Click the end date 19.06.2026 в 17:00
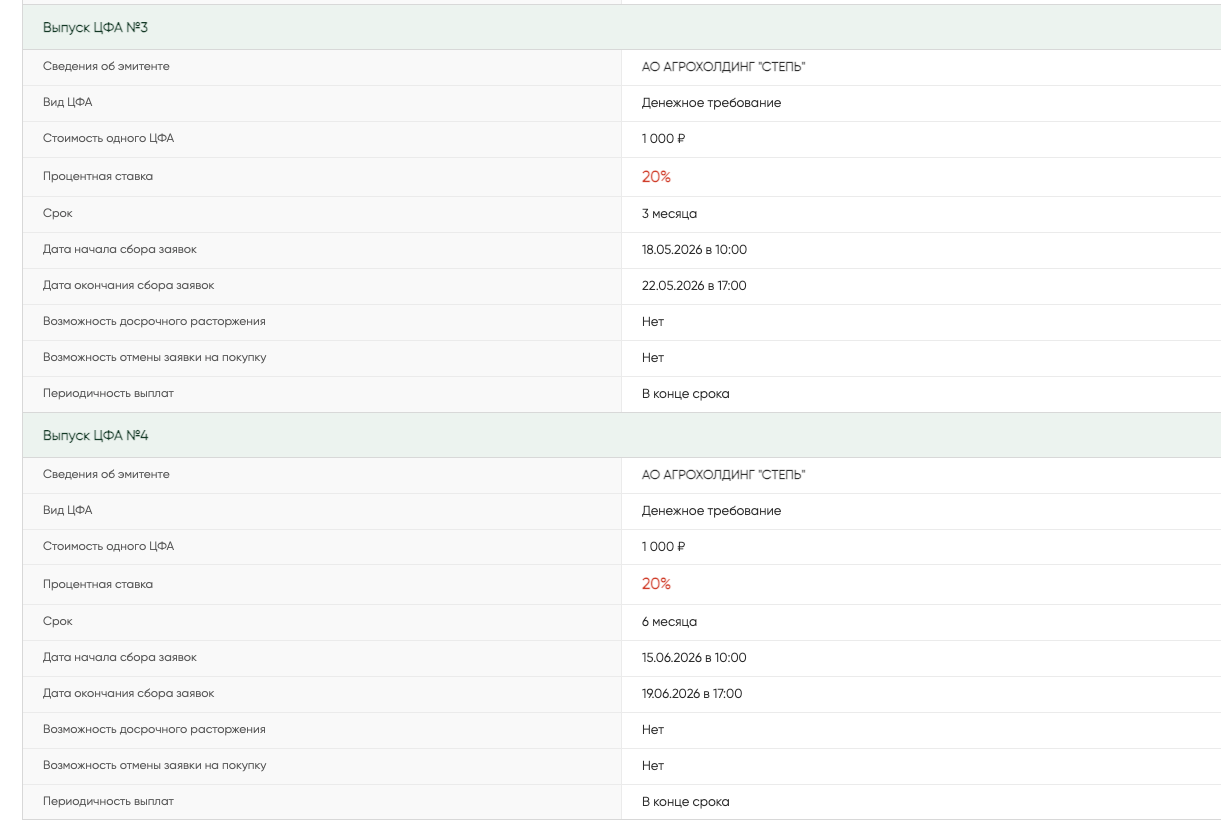Screen dimensions: 1221x820 (692, 694)
